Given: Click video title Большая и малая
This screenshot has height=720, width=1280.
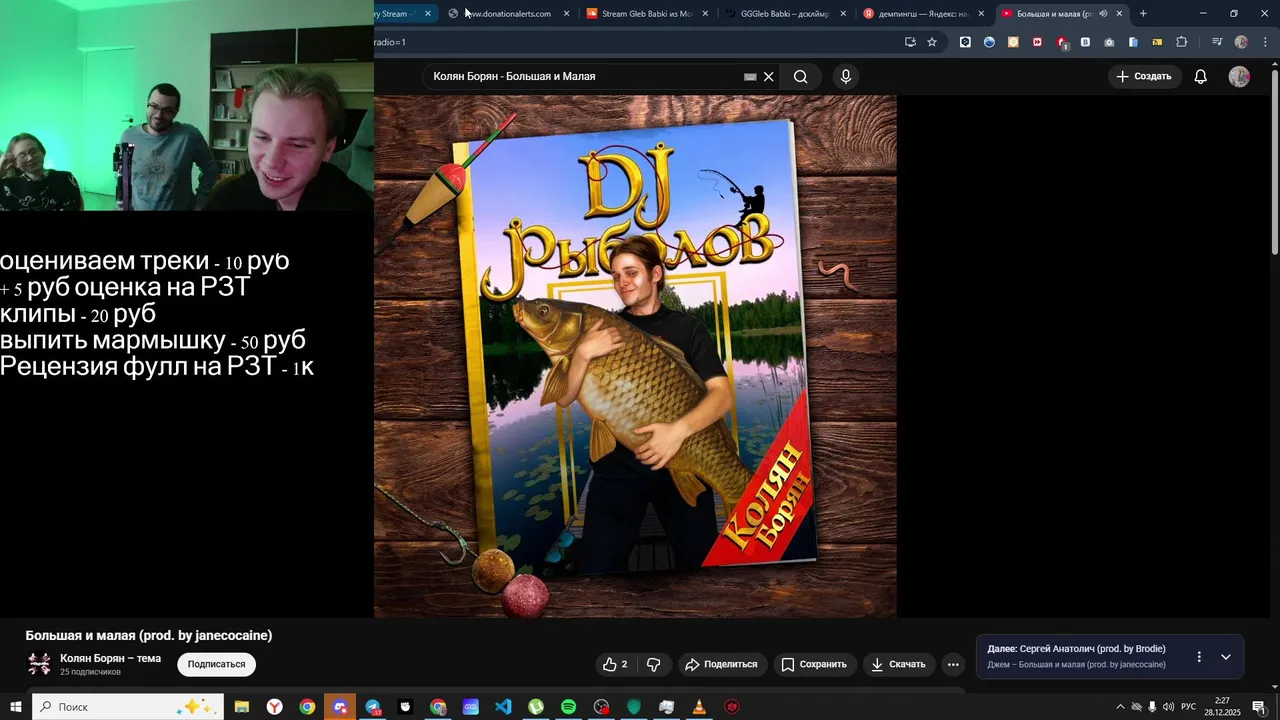Looking at the screenshot, I should (x=149, y=636).
